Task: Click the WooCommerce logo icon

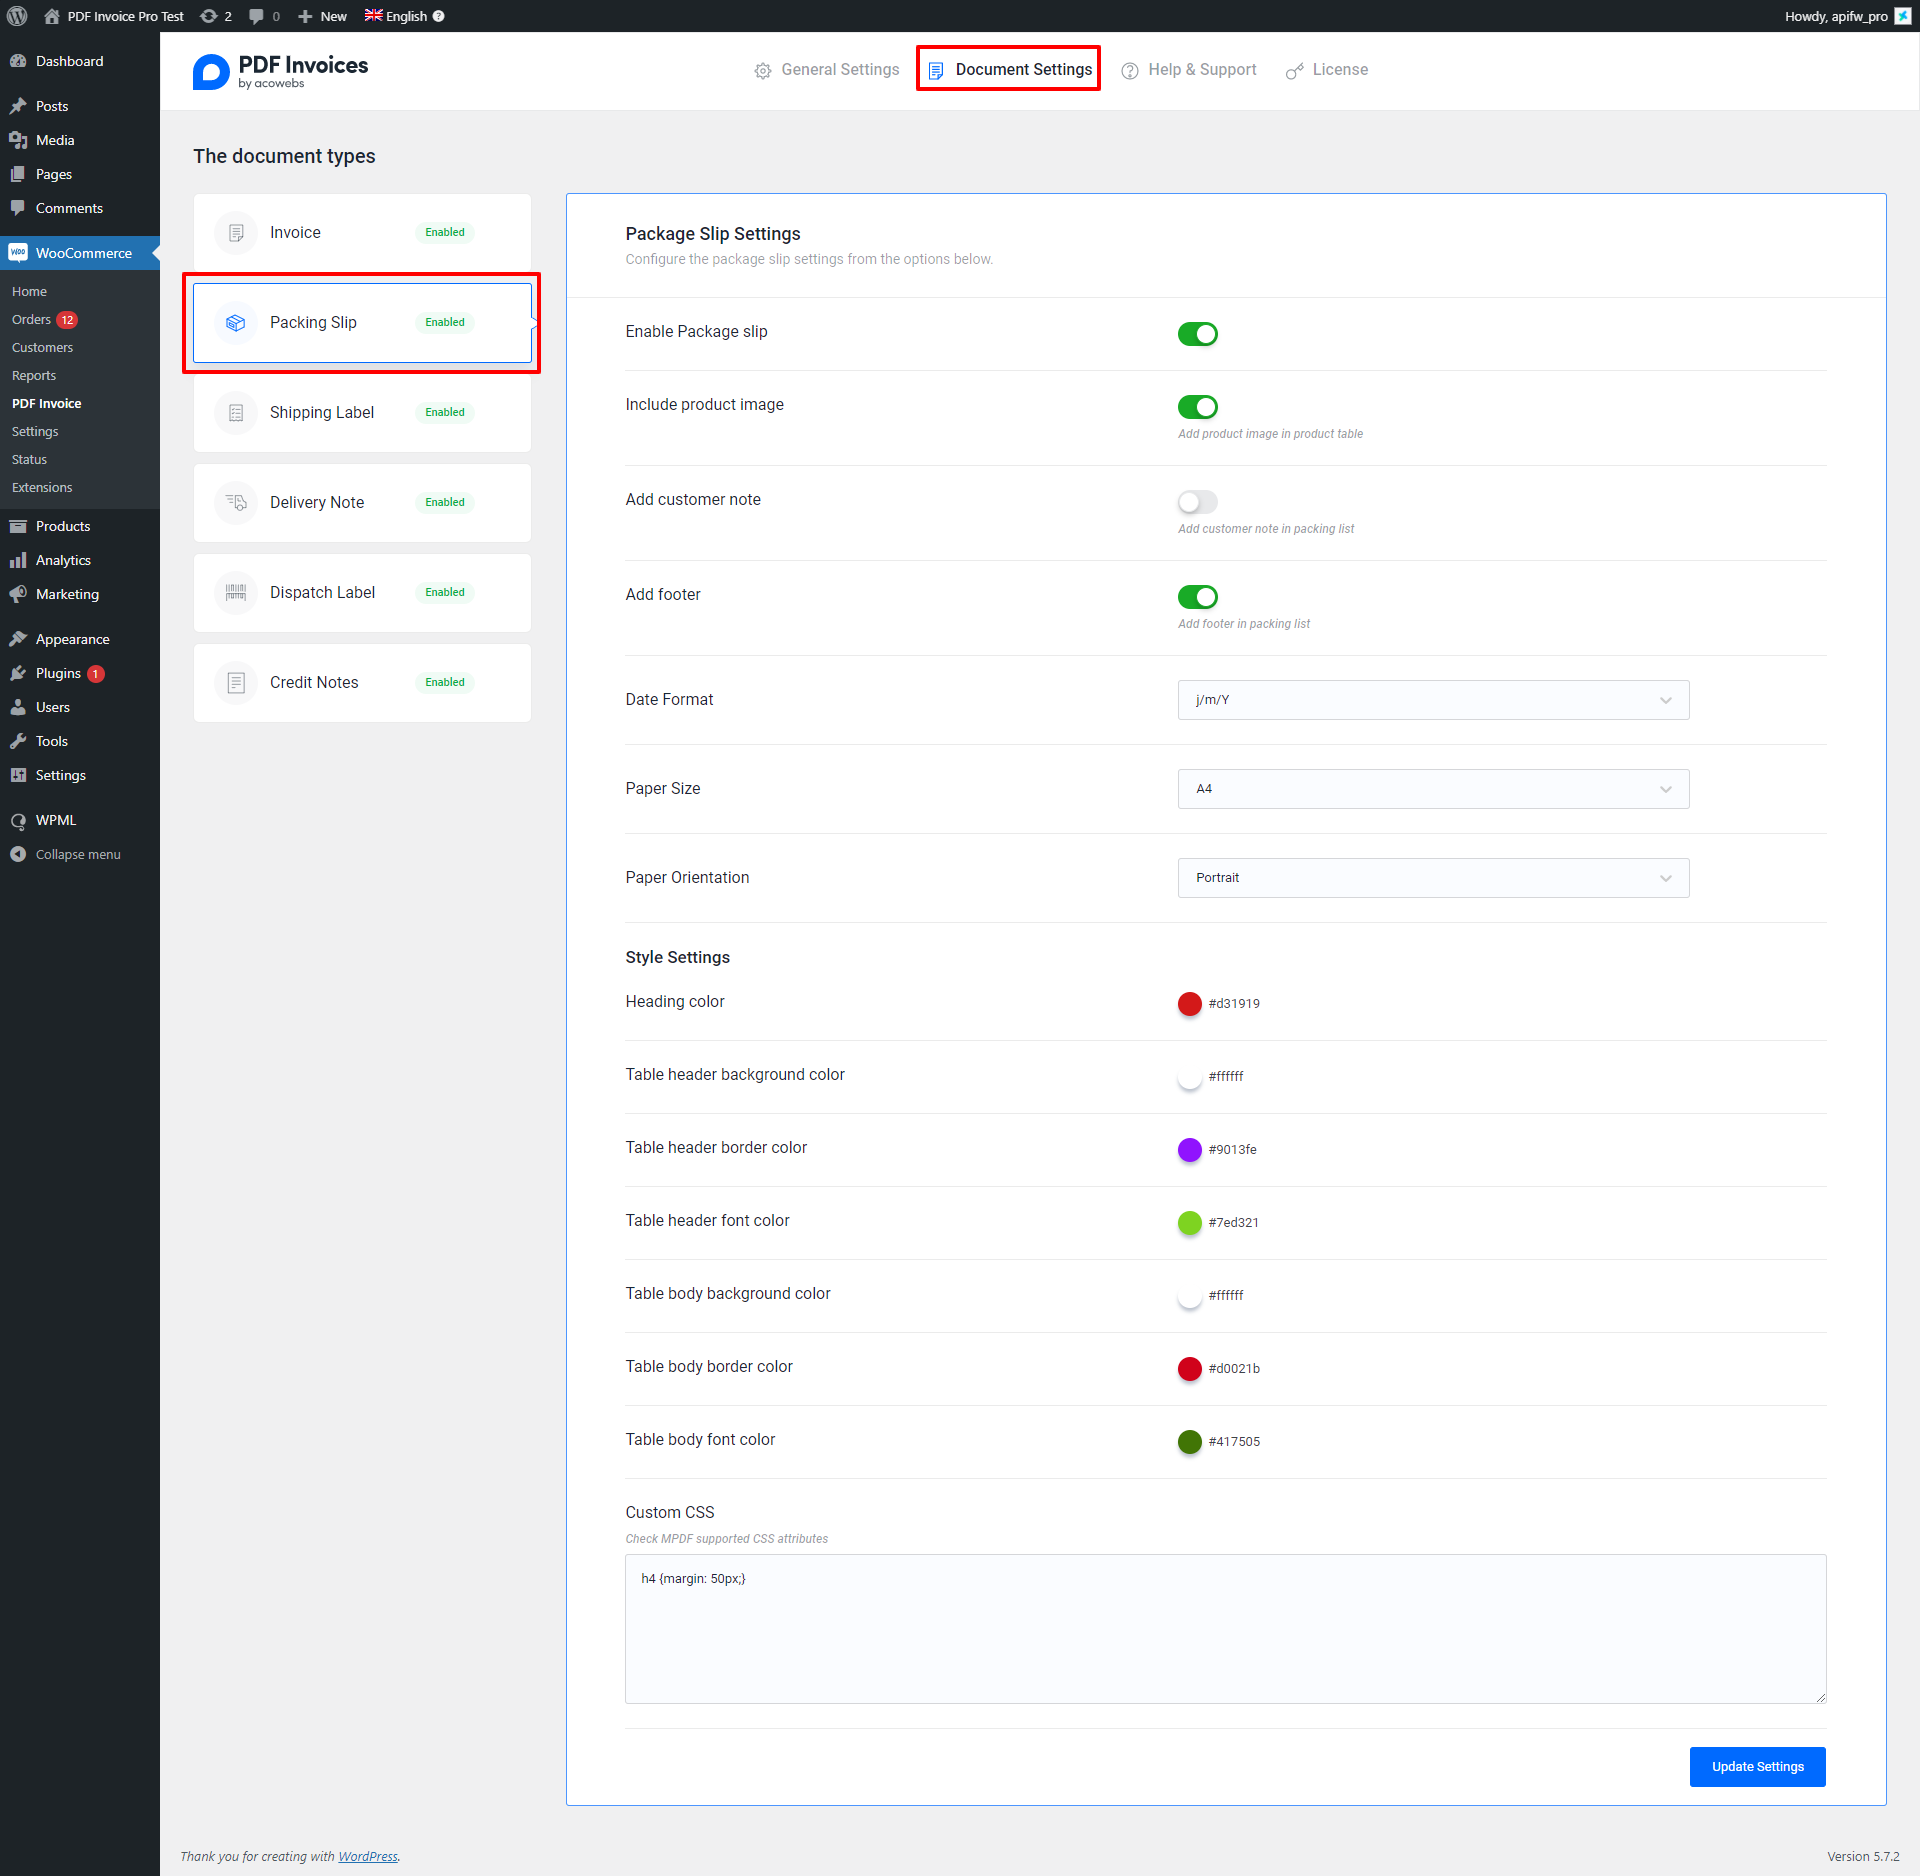Action: pyautogui.click(x=18, y=253)
